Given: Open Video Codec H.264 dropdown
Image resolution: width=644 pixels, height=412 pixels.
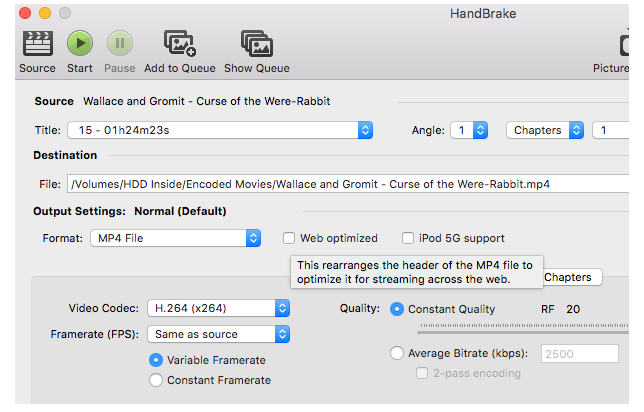Looking at the screenshot, I should [218, 308].
